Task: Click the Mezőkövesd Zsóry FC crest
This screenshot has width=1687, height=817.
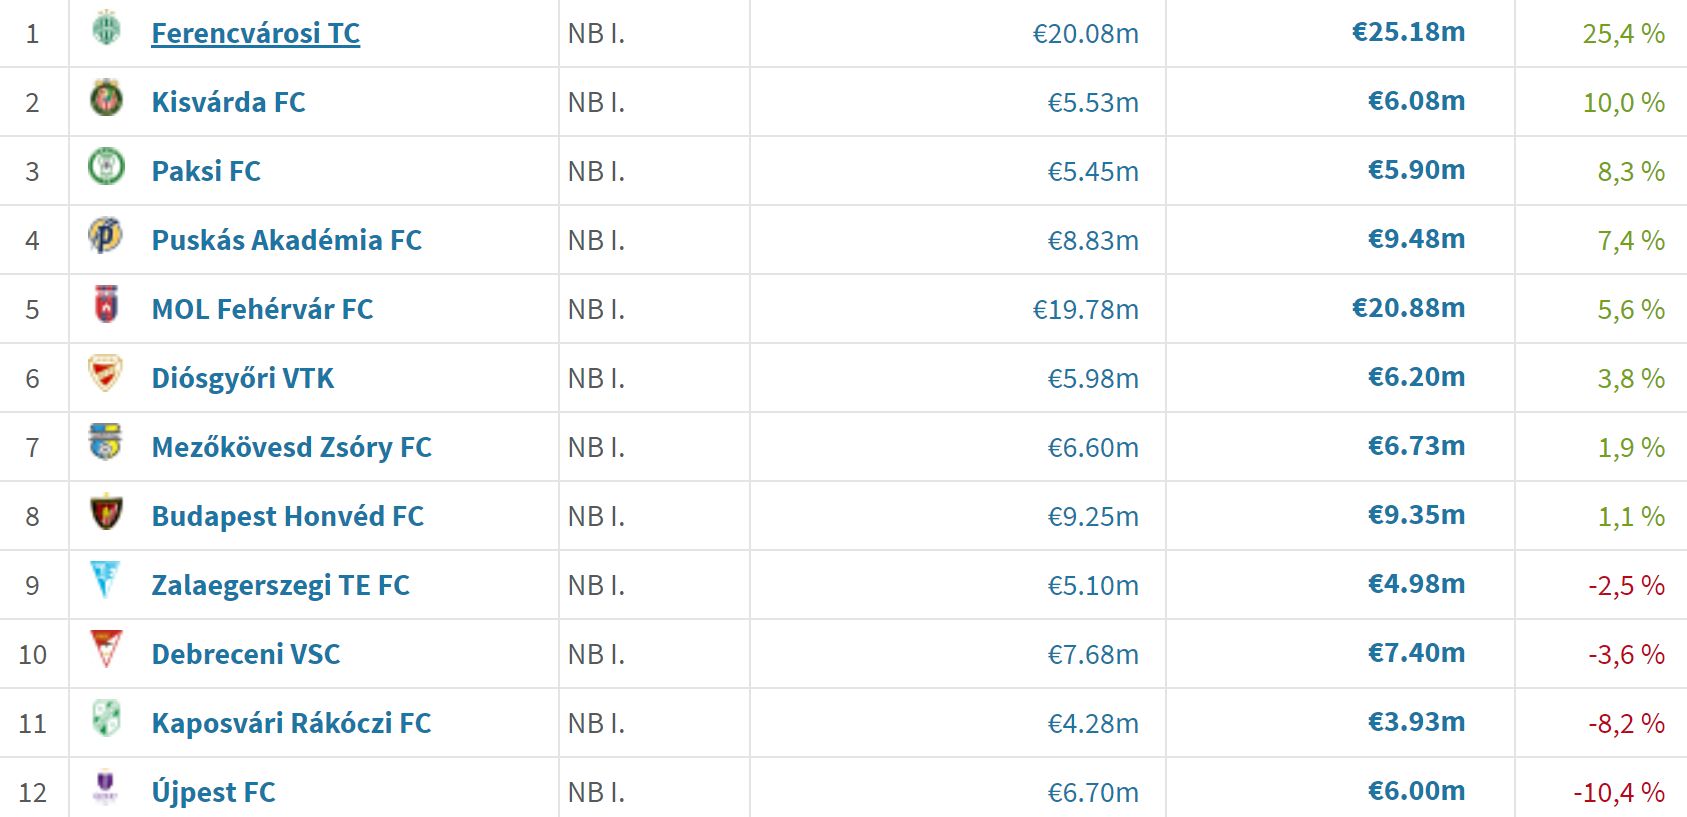Action: click(x=106, y=442)
